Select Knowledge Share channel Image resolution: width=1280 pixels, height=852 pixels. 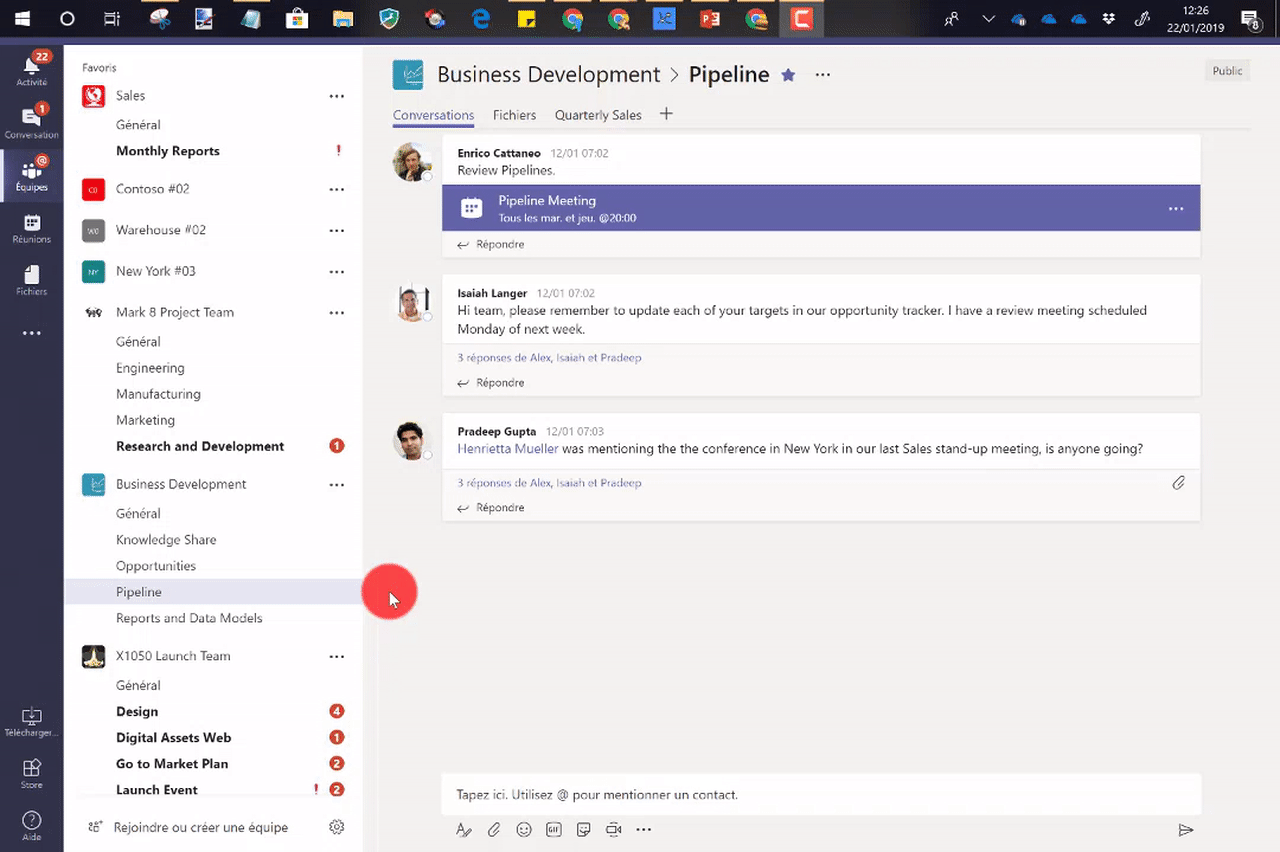point(166,539)
